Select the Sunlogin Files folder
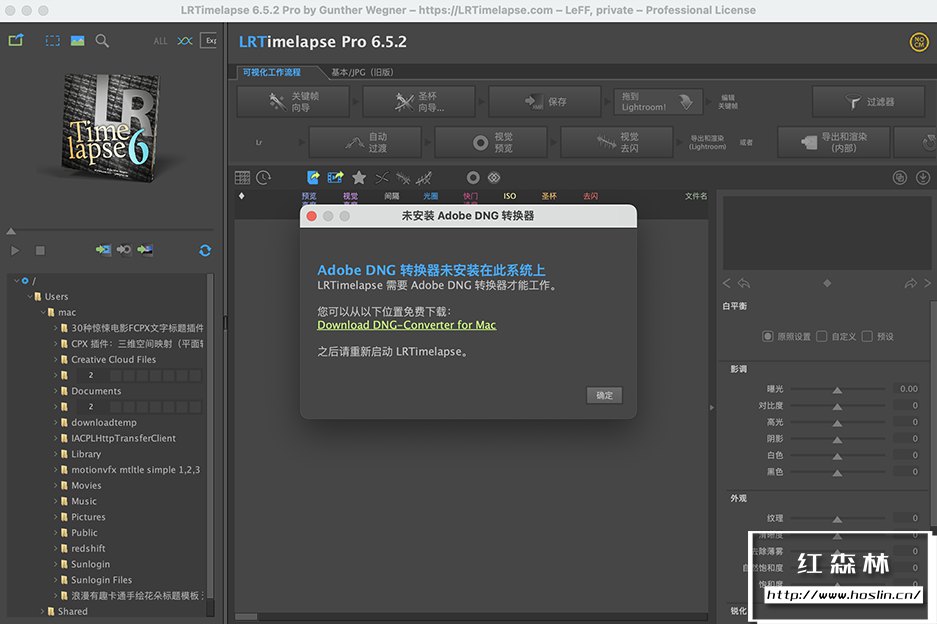This screenshot has width=937, height=624. pyautogui.click(x=102, y=580)
